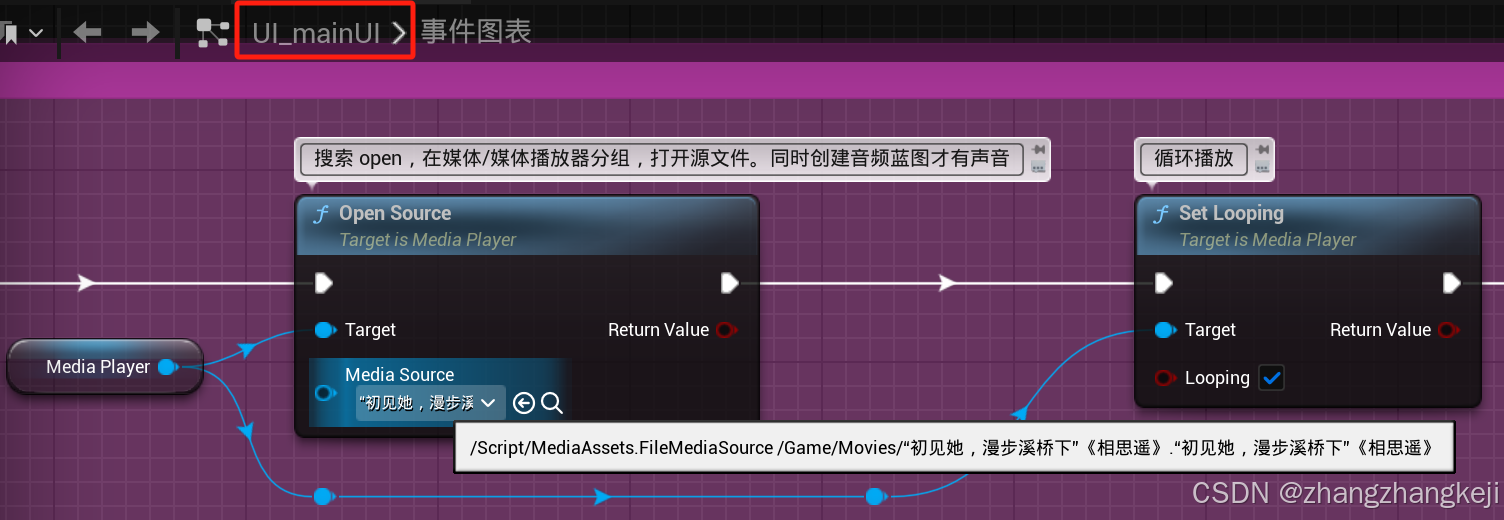Click Set Looping Target pin
Viewport: 1504px width, 520px height.
pos(1165,330)
